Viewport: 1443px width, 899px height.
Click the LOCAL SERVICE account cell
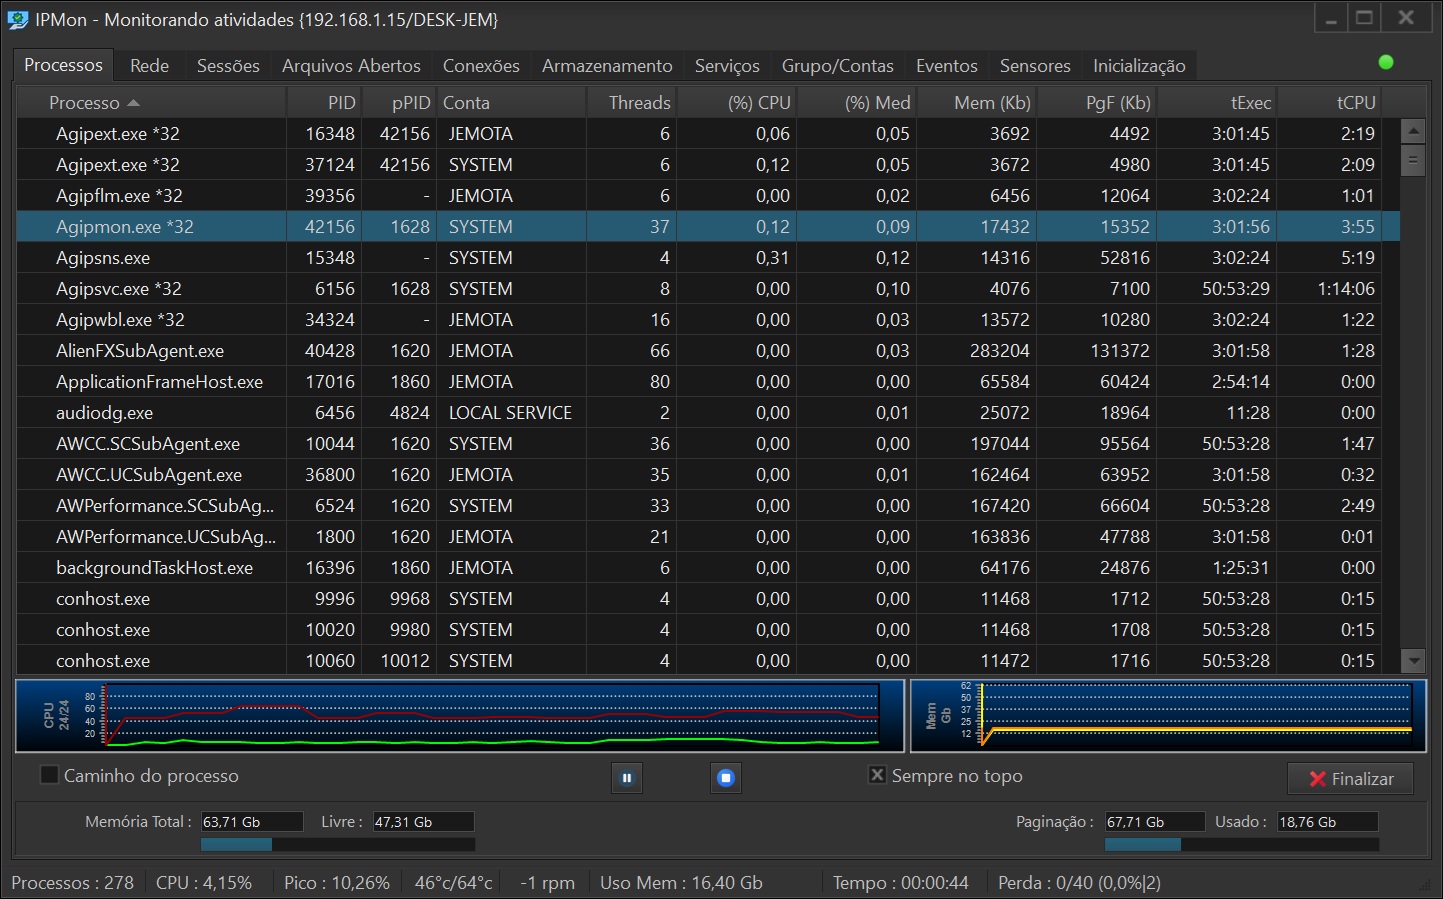coord(510,413)
